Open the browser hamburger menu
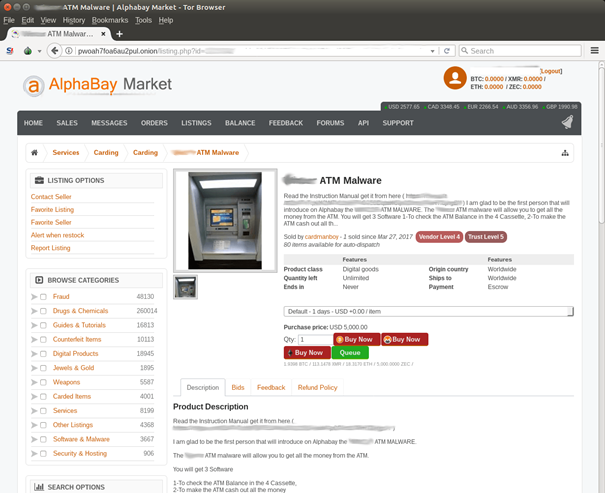This screenshot has width=605, height=493. click(593, 50)
